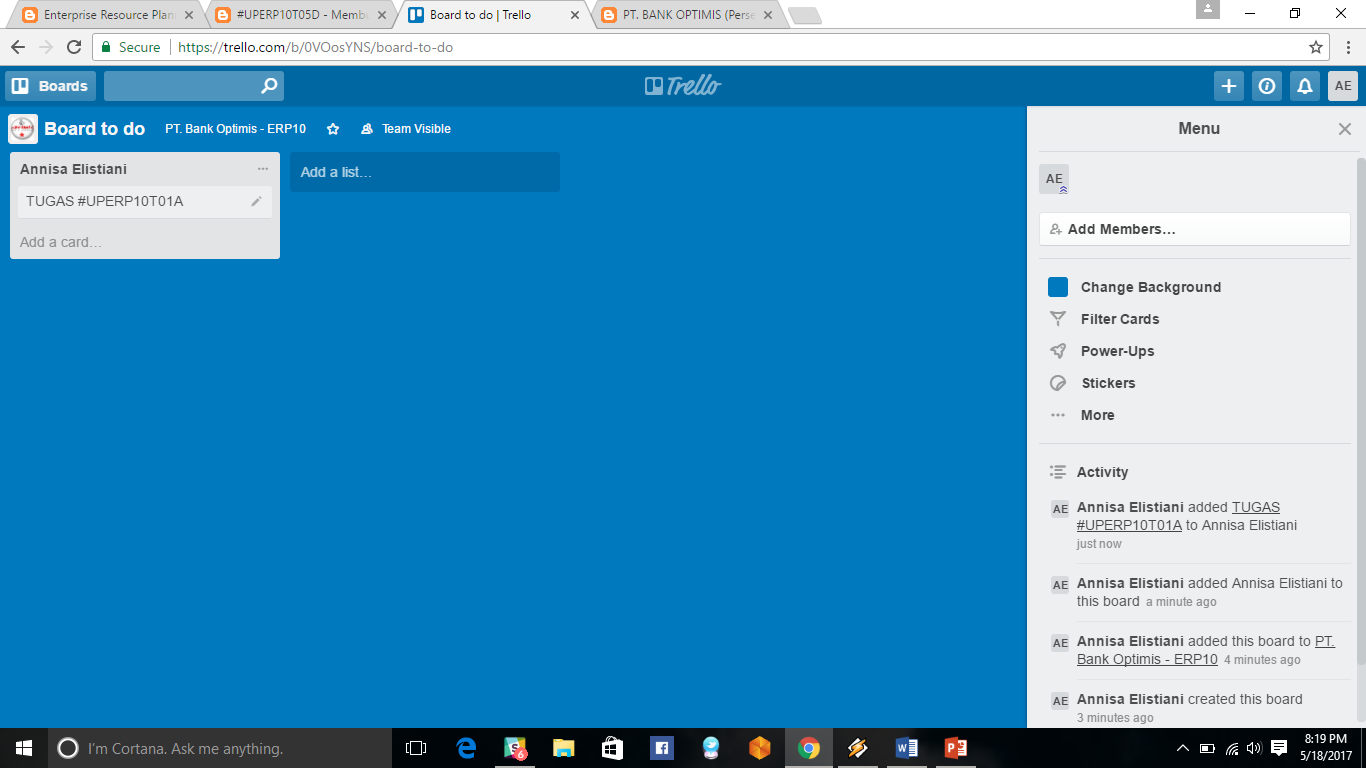
Task: Open volume control in system tray
Action: point(1255,748)
